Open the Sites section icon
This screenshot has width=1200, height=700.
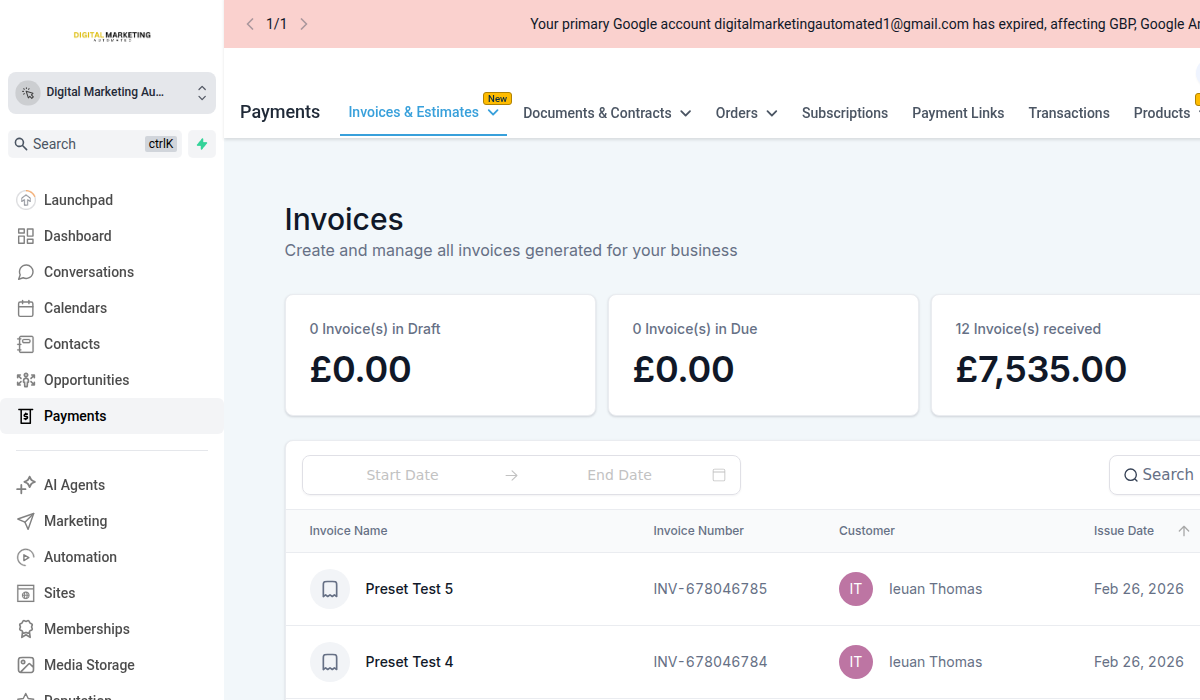click(25, 592)
